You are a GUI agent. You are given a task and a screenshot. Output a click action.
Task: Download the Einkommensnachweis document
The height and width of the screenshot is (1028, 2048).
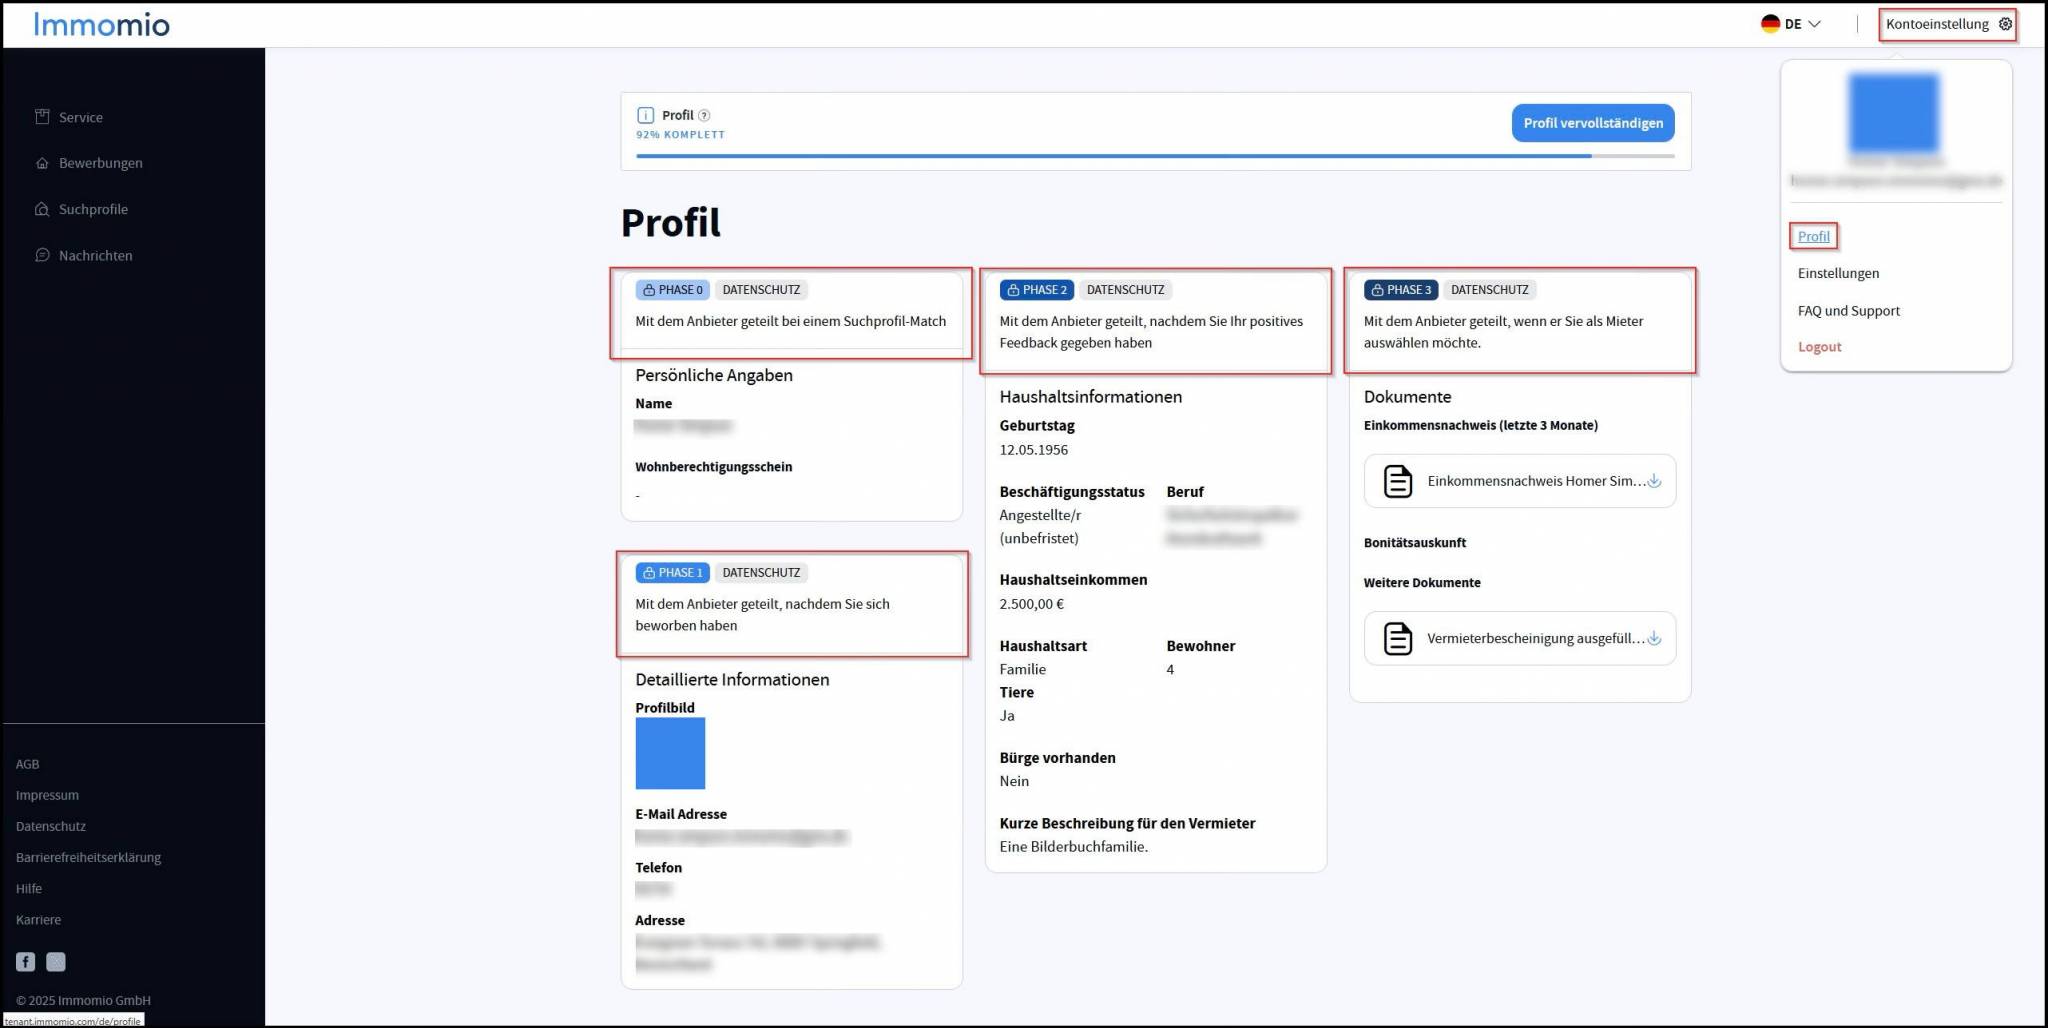[x=1654, y=481]
